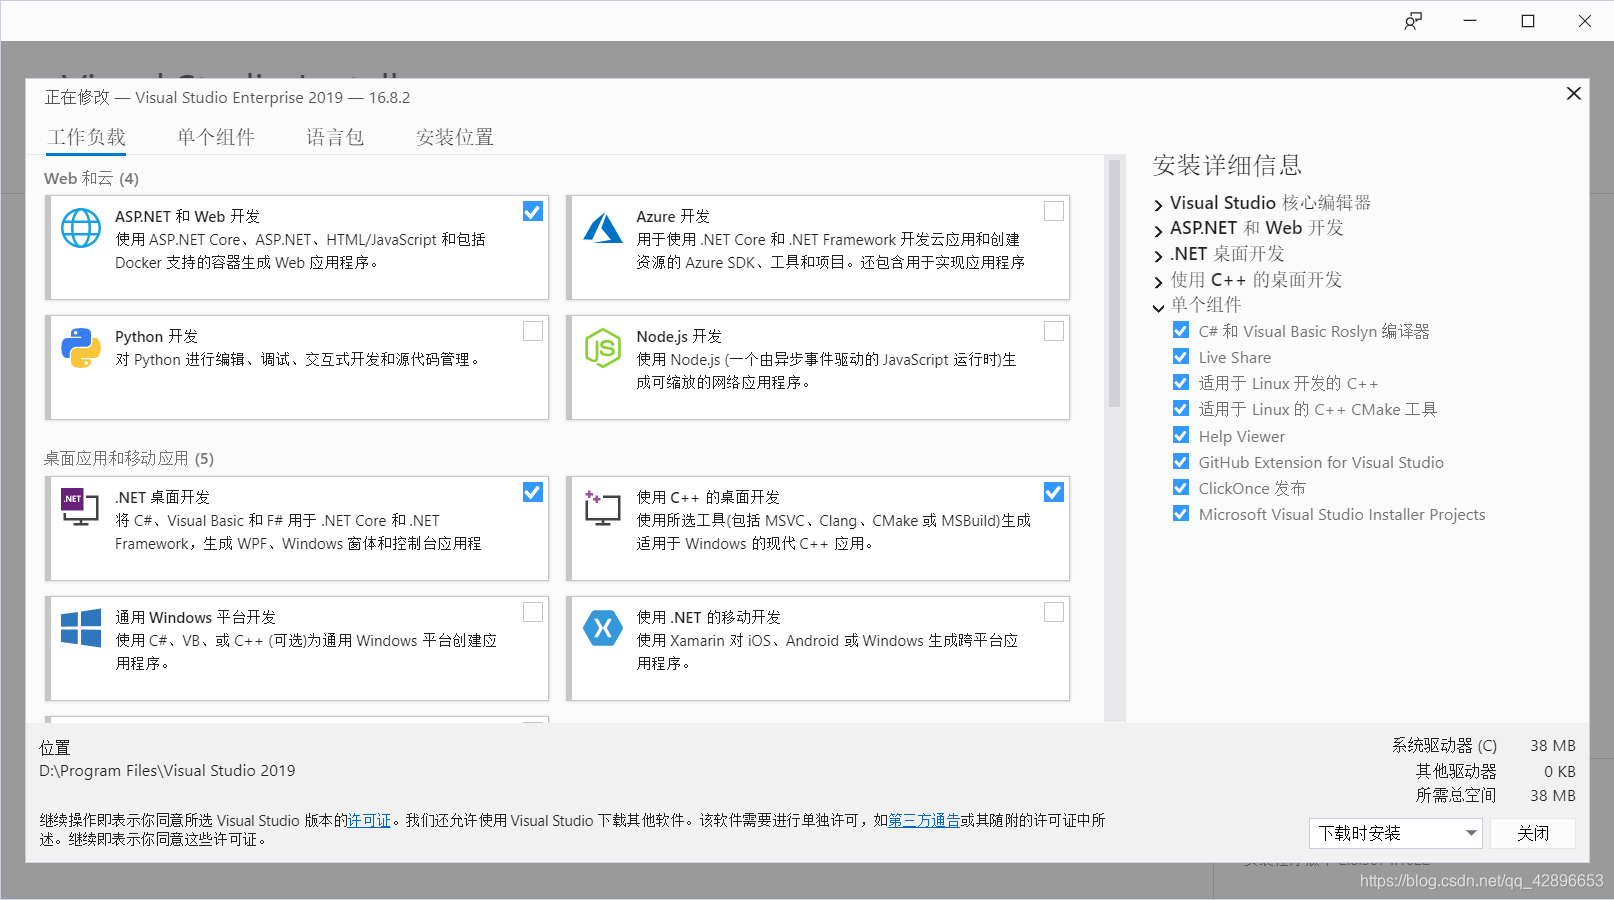Screen dimensions: 1614x900
Task: Click the Xamarin mobile development icon
Action: click(x=603, y=628)
